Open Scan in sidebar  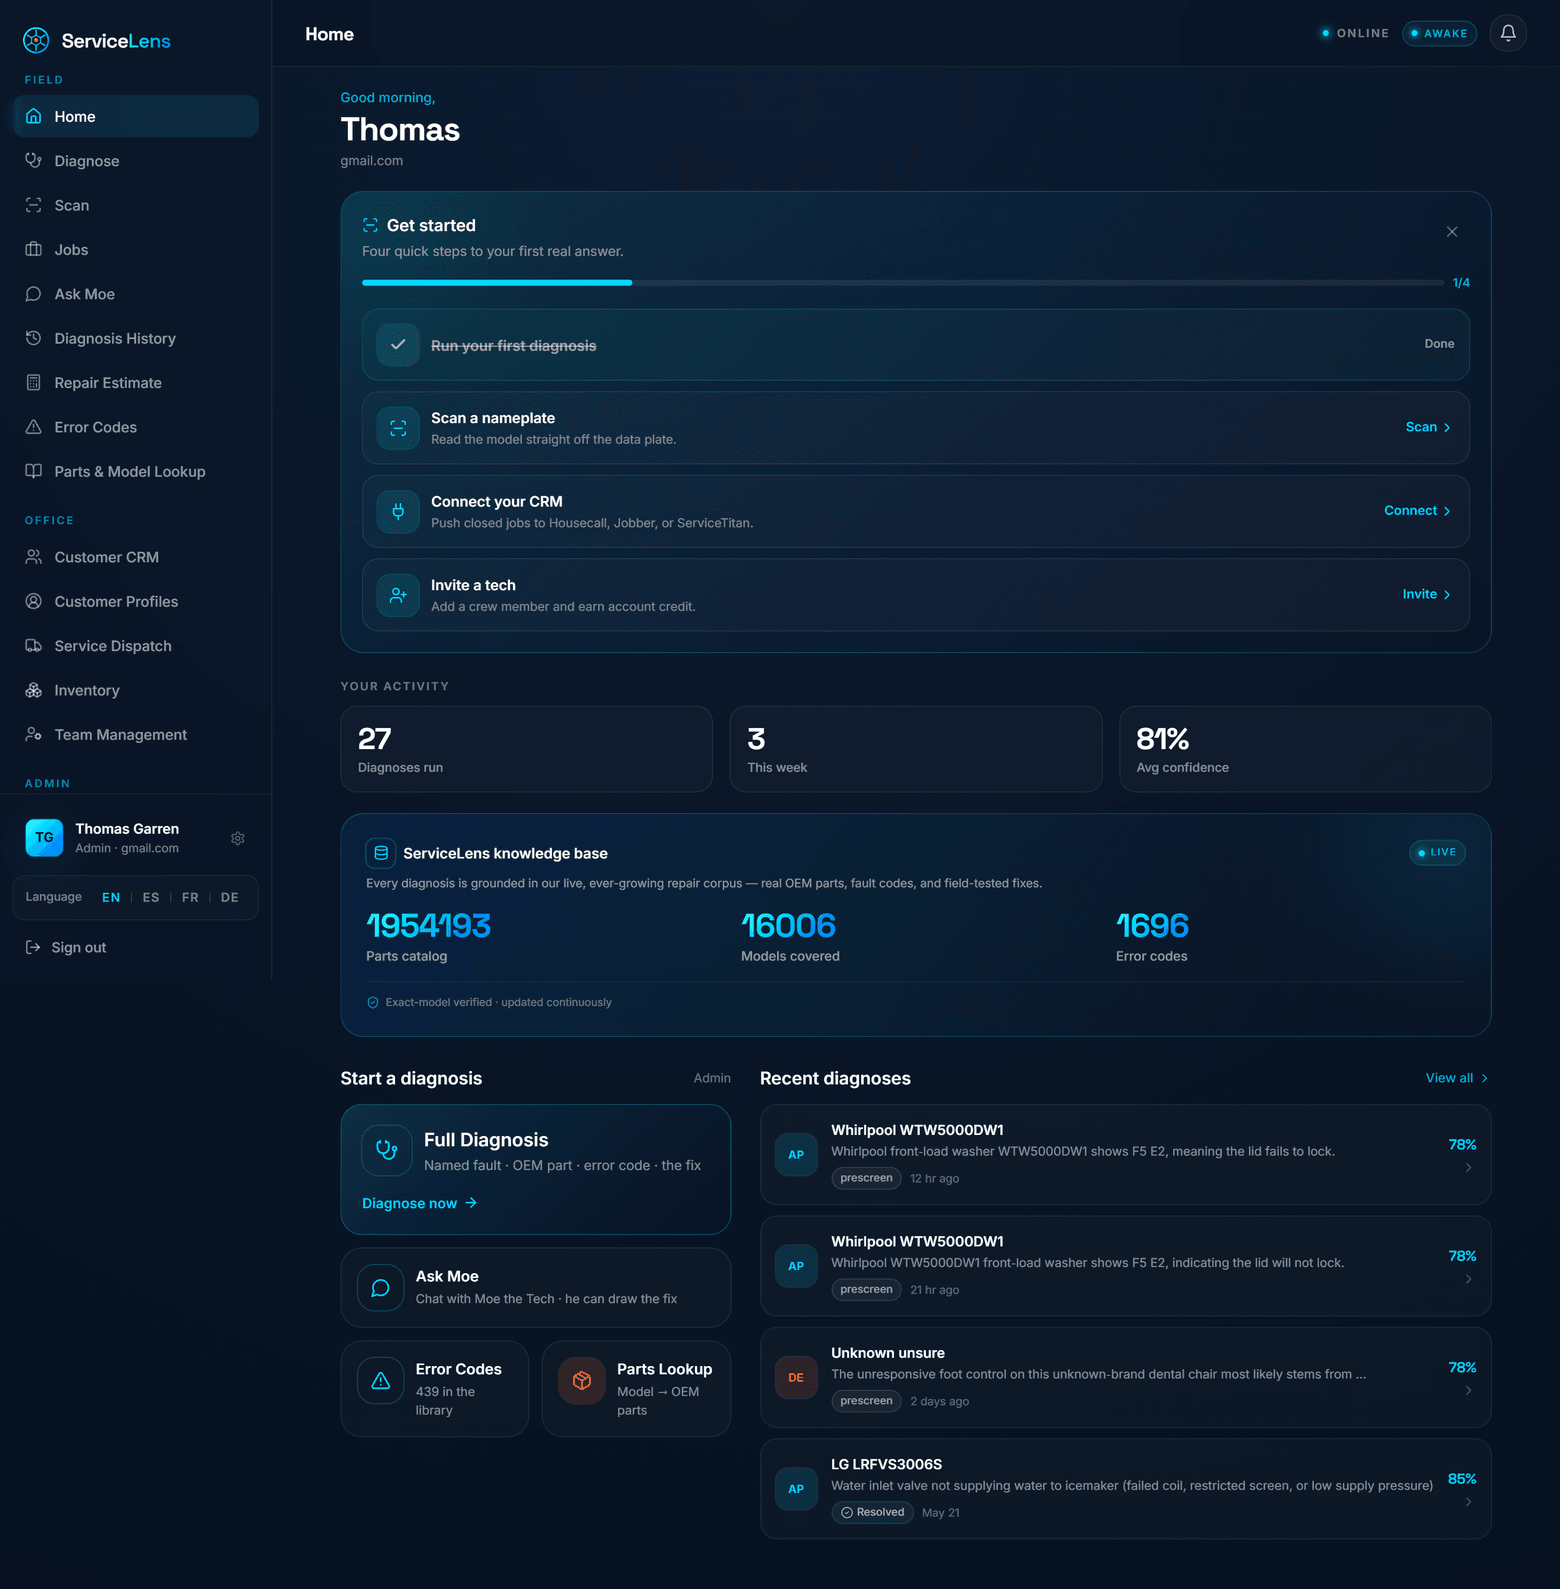(x=135, y=205)
